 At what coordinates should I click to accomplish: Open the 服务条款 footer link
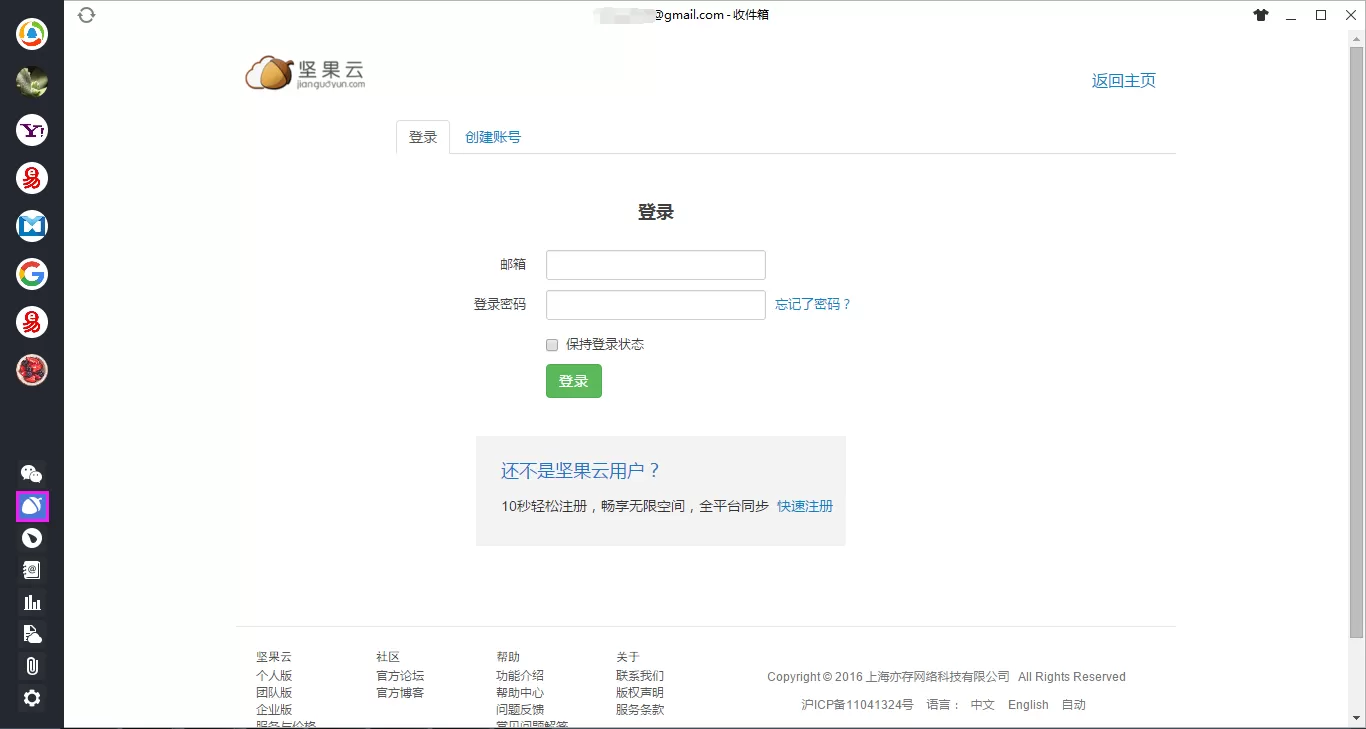(640, 710)
